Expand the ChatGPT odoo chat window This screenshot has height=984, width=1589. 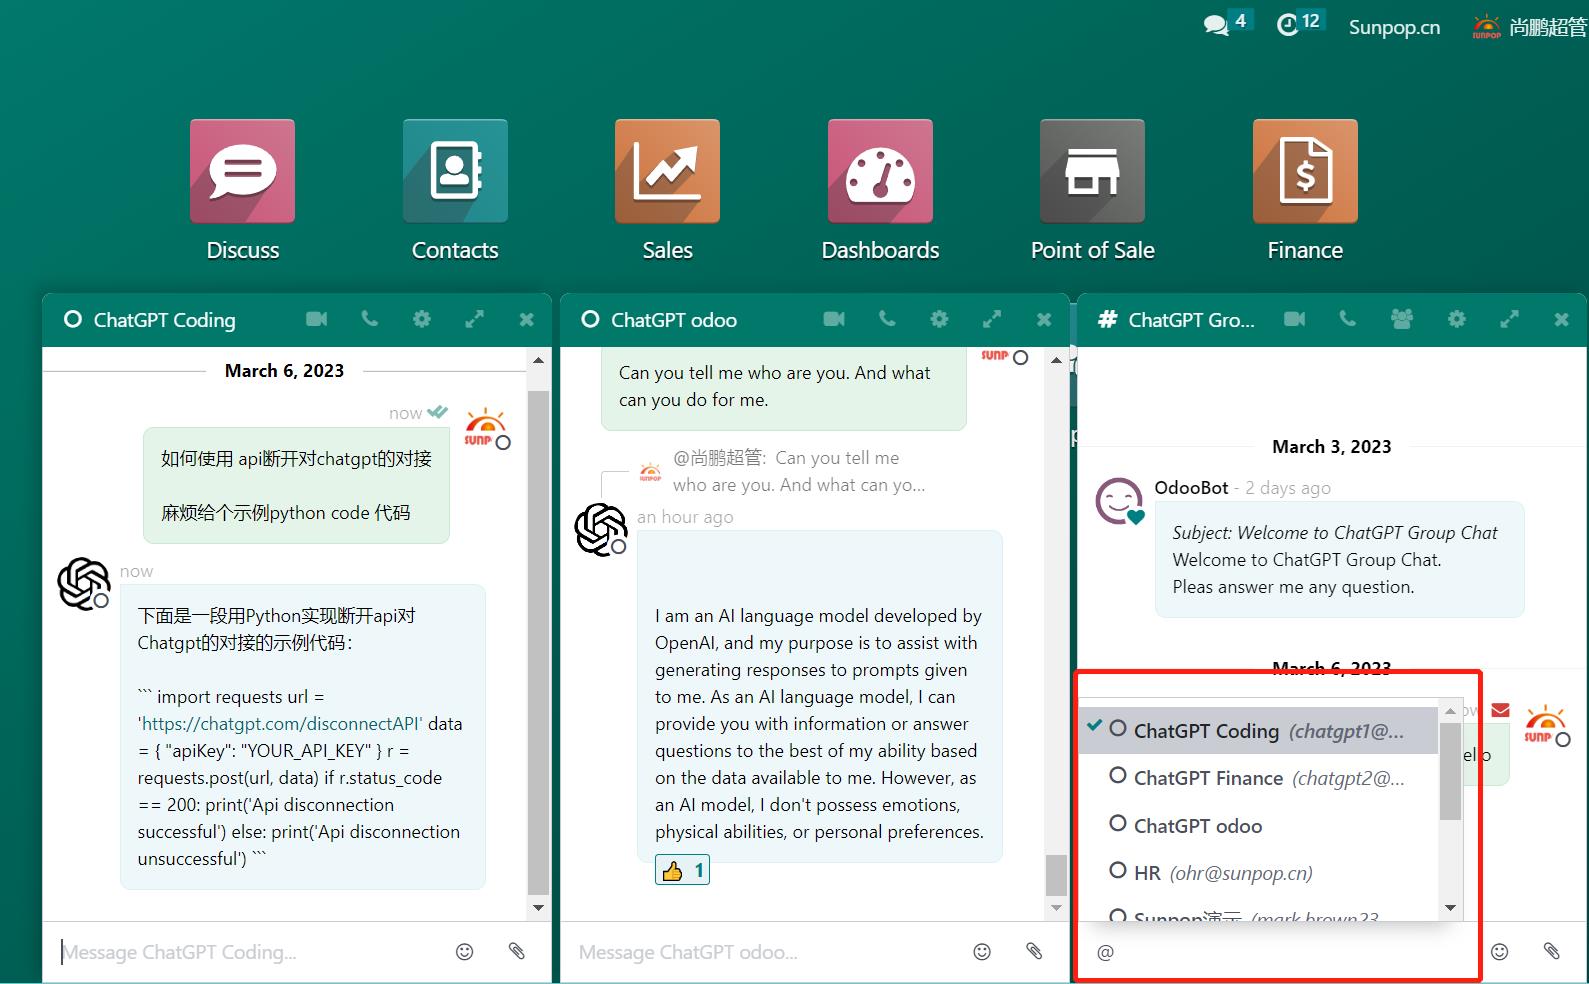click(x=992, y=319)
